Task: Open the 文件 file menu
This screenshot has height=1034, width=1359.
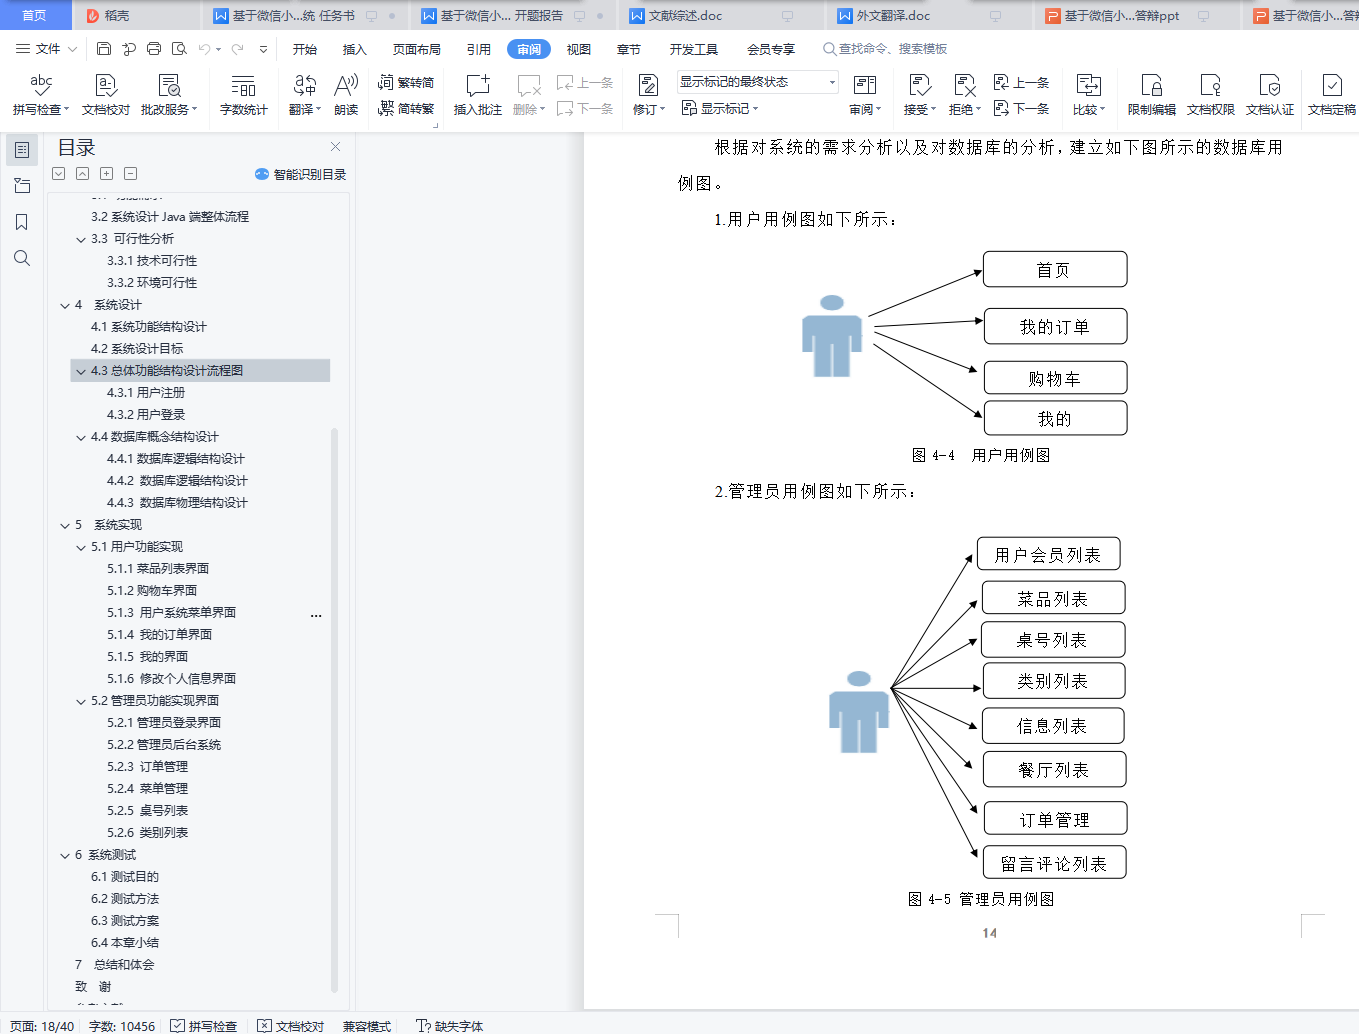Action: pos(46,49)
